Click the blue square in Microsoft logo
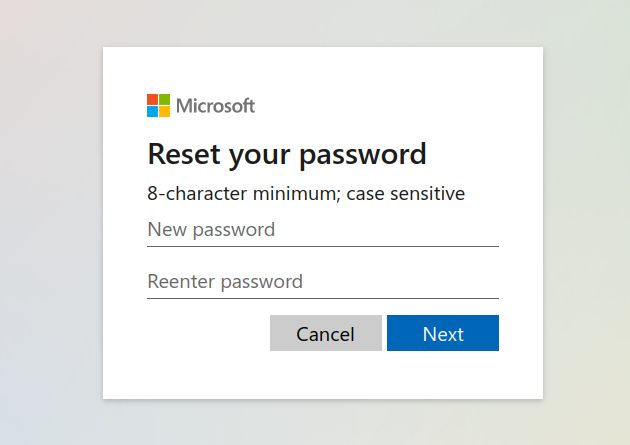 (x=152, y=111)
